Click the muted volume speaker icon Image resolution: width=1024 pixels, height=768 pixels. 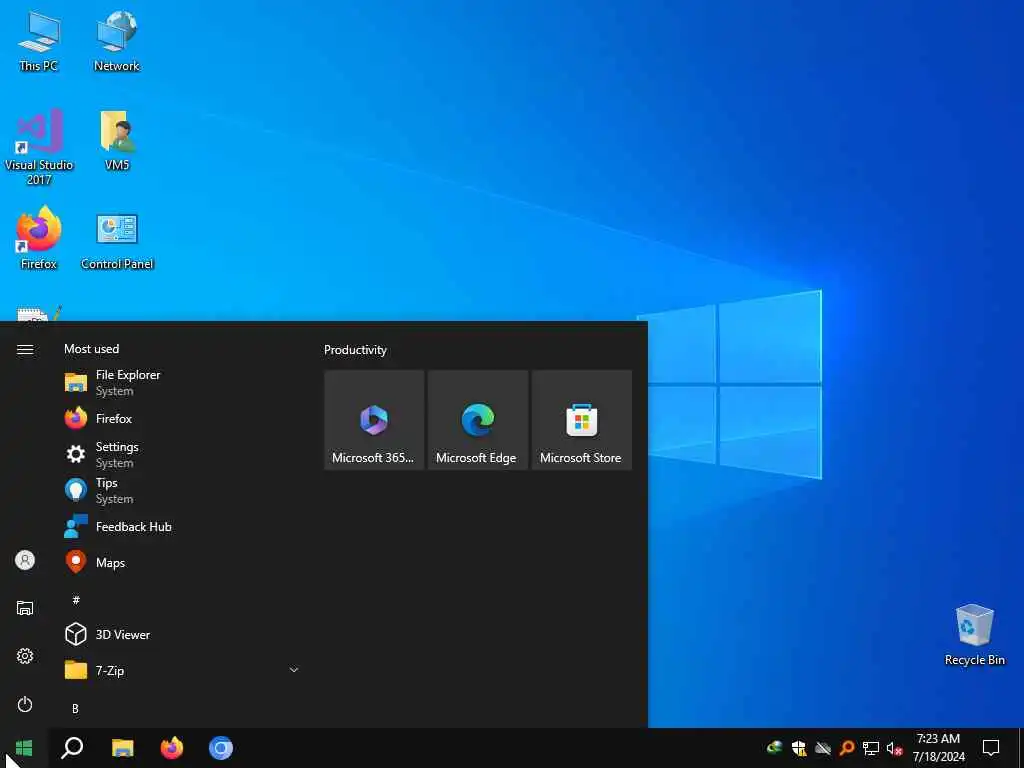(894, 748)
